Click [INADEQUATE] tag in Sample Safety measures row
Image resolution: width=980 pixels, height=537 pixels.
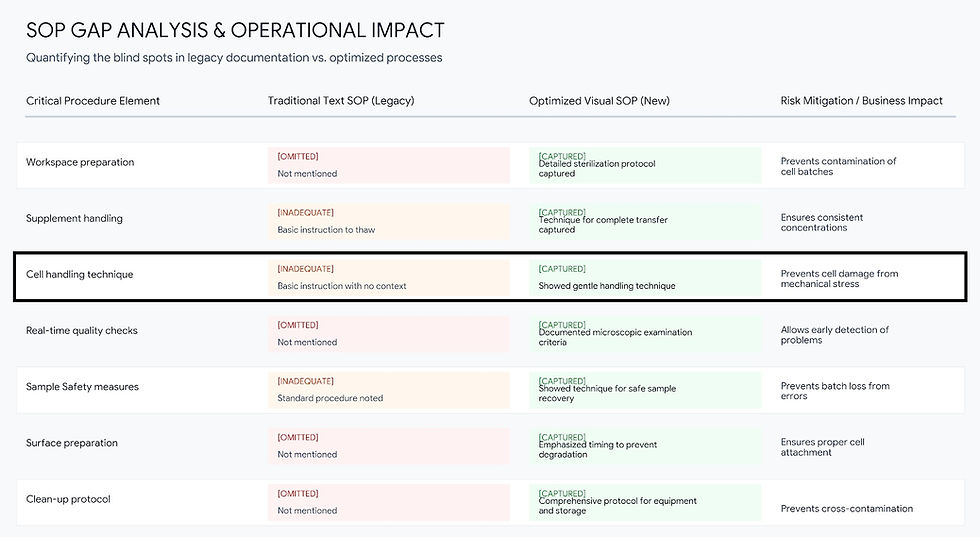pyautogui.click(x=305, y=381)
